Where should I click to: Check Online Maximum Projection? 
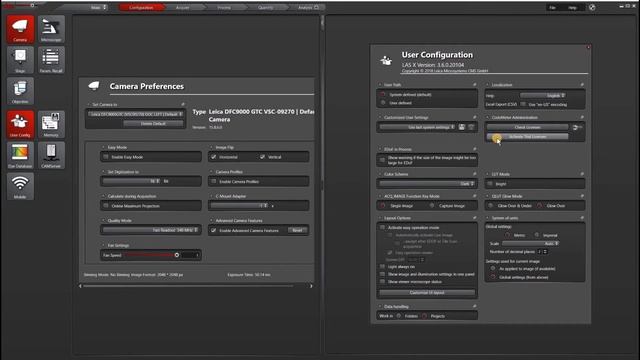pos(106,206)
